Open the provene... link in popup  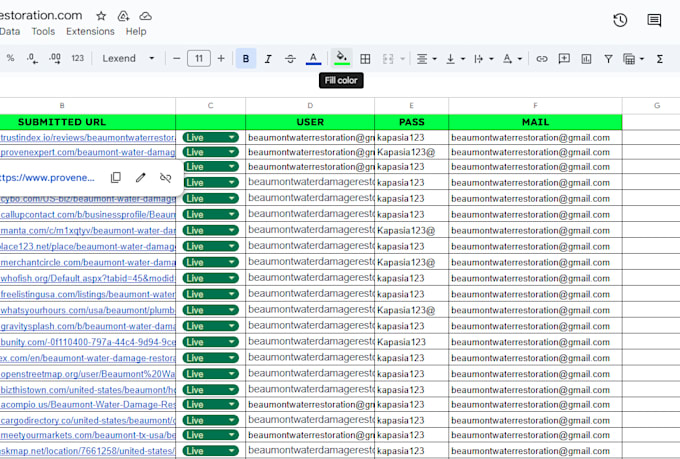(47, 177)
